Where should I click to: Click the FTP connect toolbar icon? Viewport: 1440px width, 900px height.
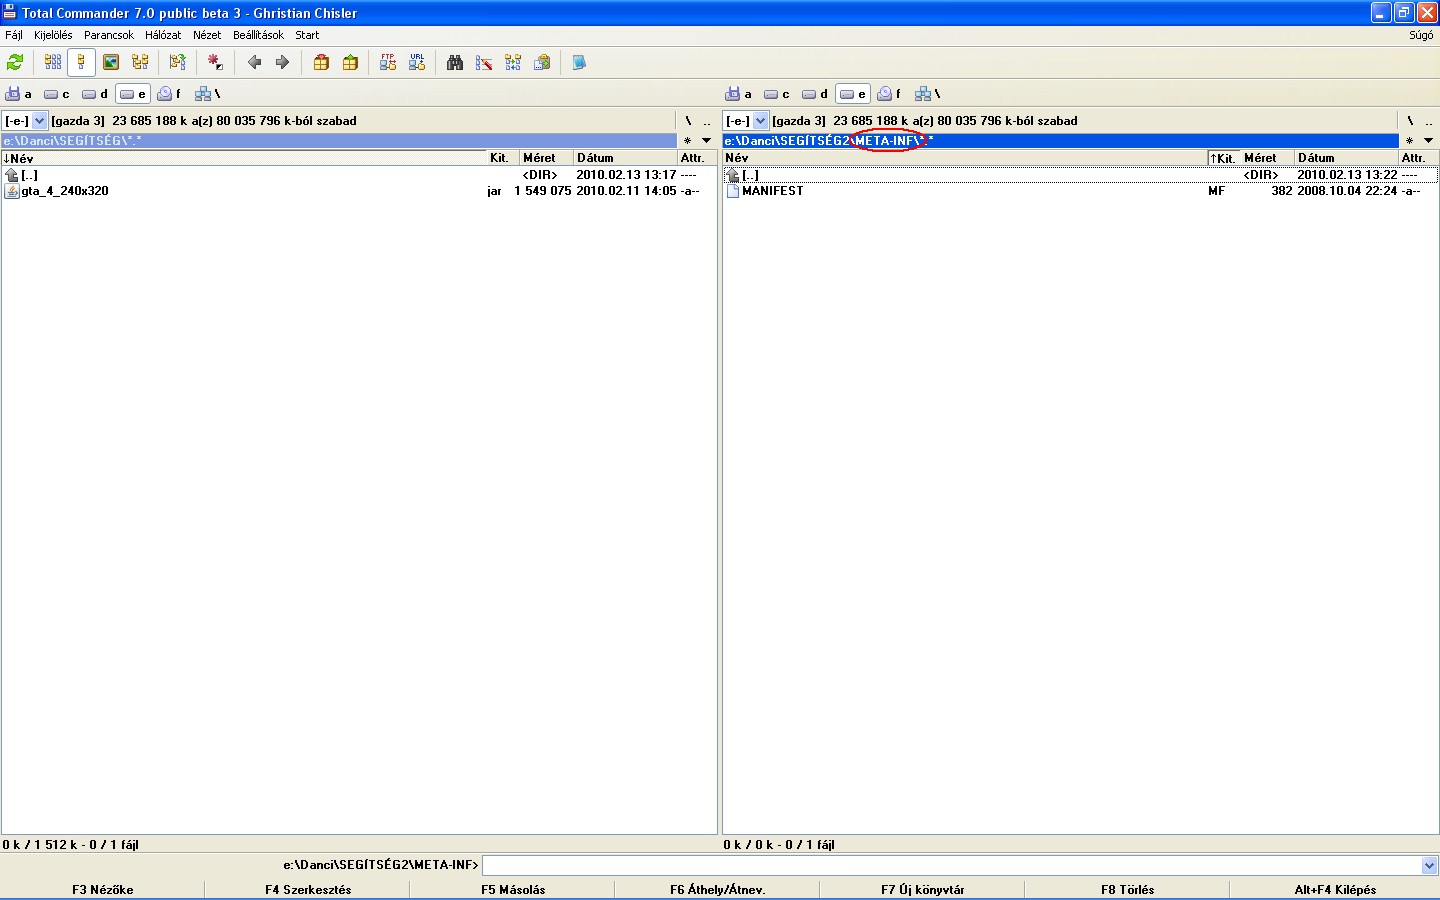click(388, 63)
